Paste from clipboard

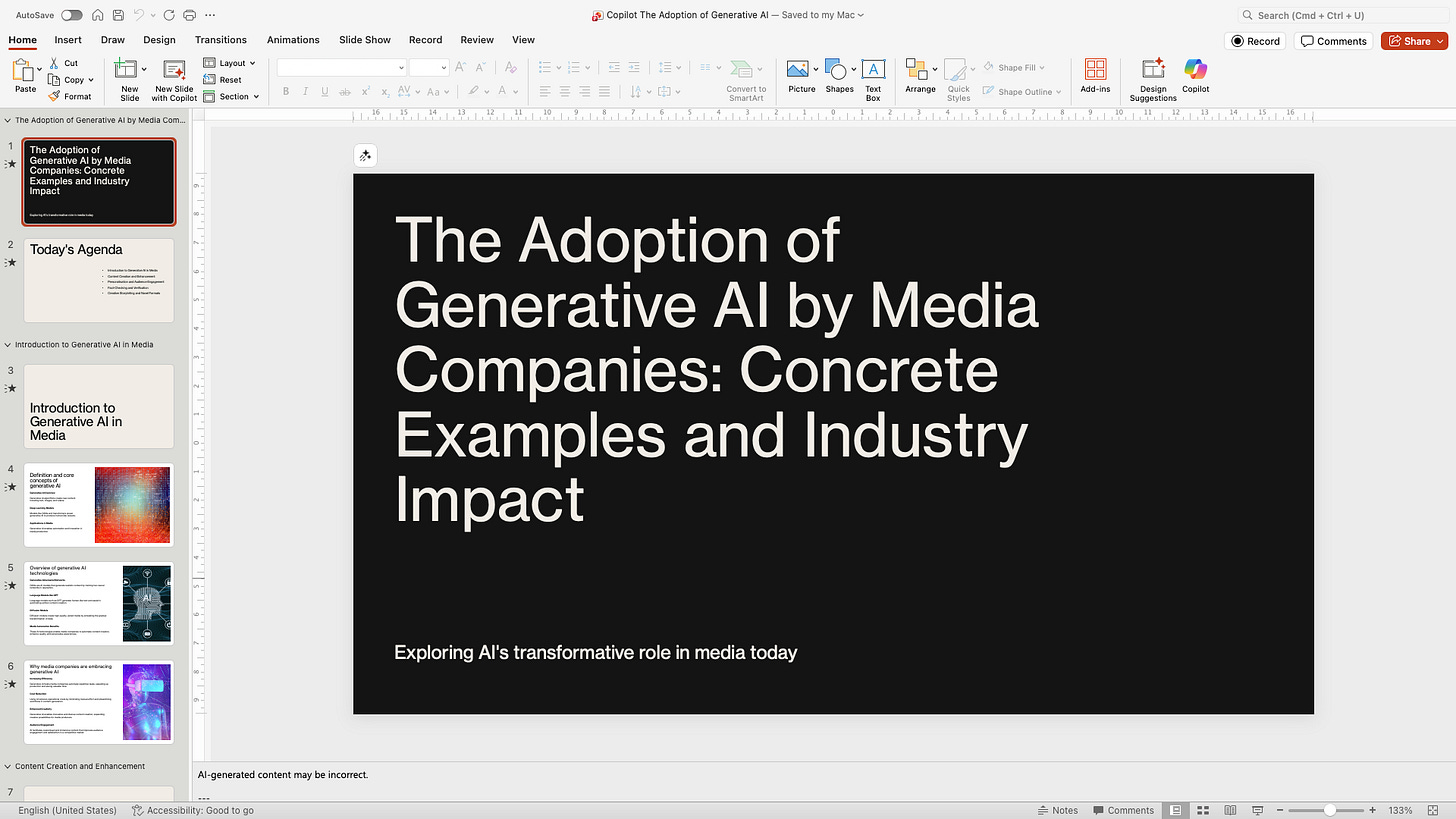click(25, 76)
